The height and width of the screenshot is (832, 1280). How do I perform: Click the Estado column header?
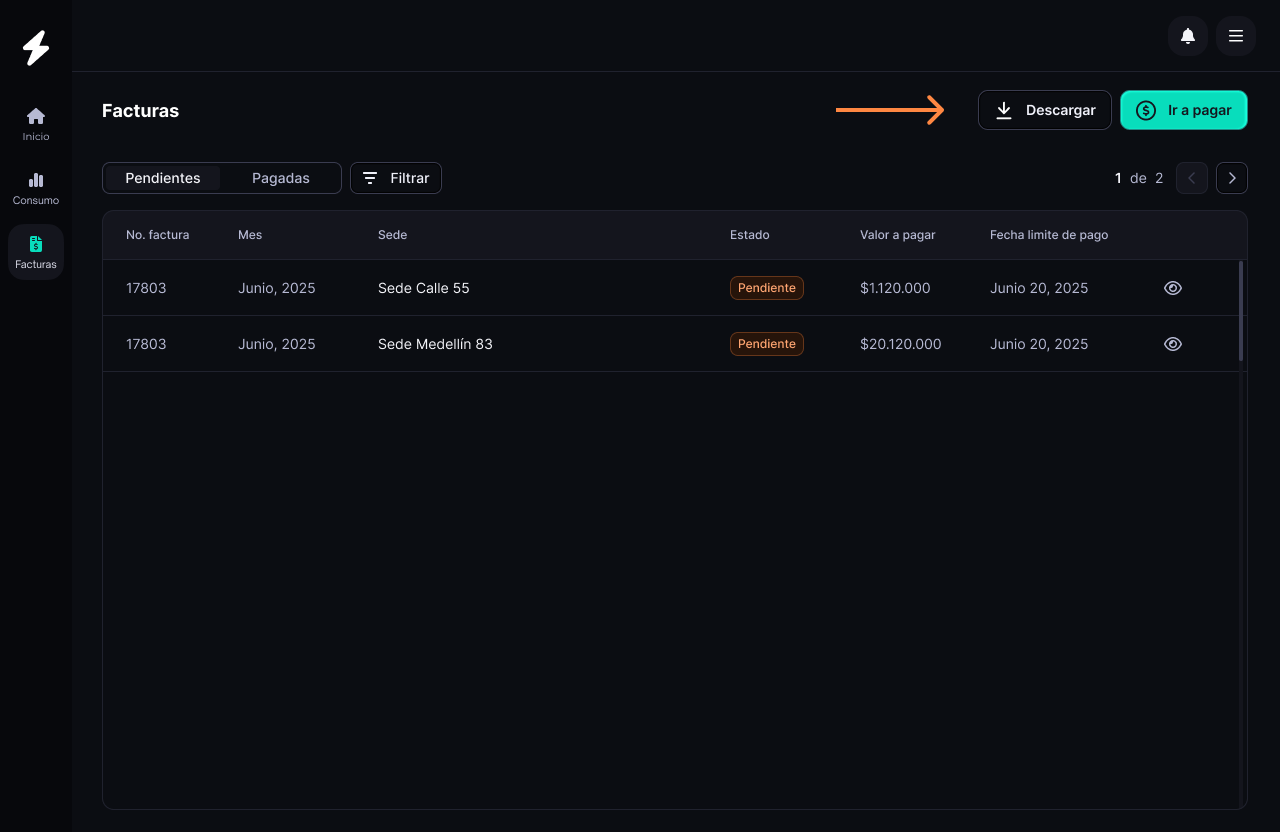[x=750, y=235]
